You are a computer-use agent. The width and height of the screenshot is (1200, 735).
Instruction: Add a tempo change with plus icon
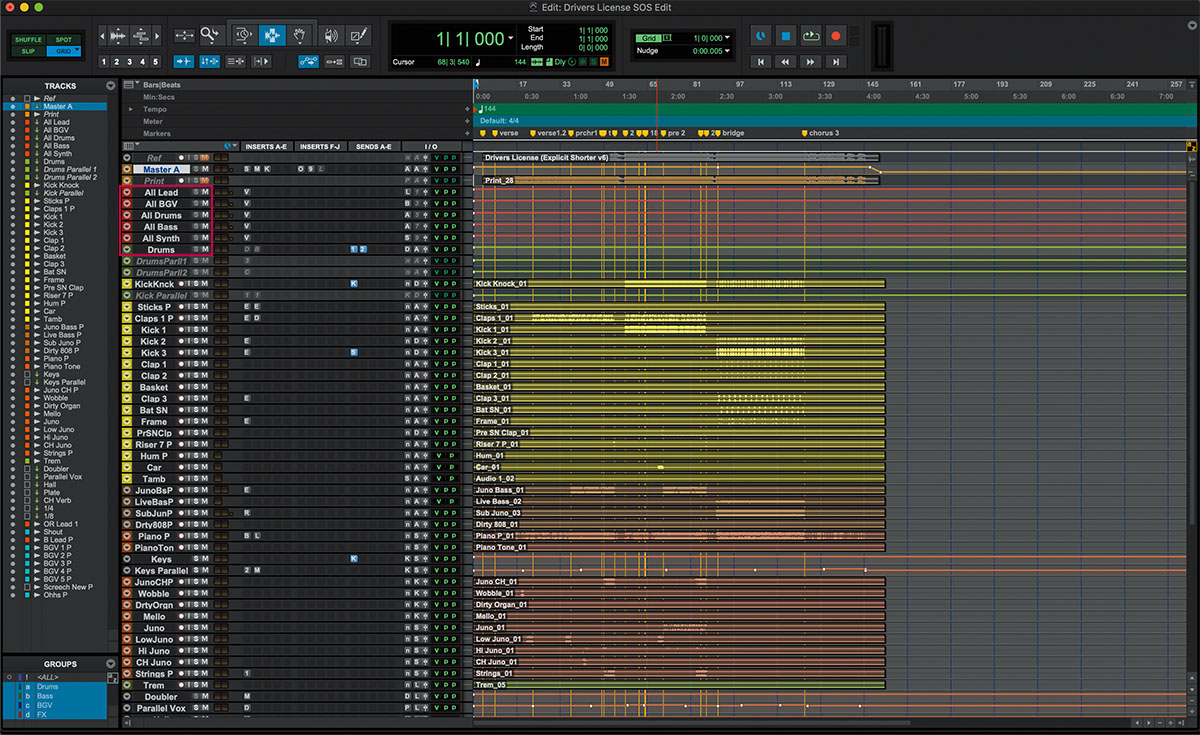coord(467,109)
